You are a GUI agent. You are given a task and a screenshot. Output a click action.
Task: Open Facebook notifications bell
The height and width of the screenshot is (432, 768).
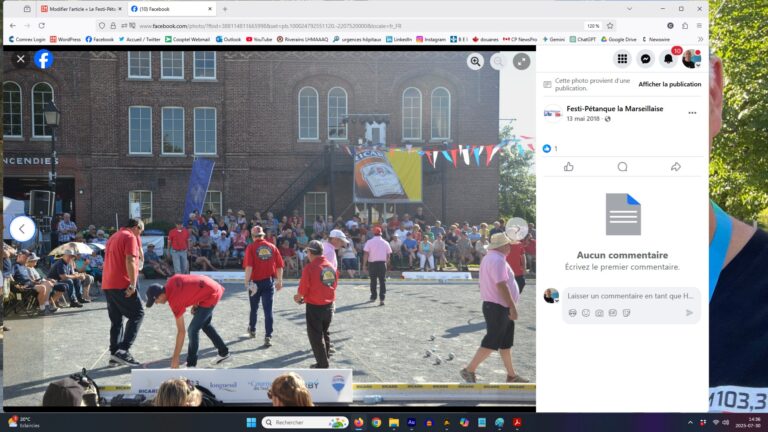(668, 59)
